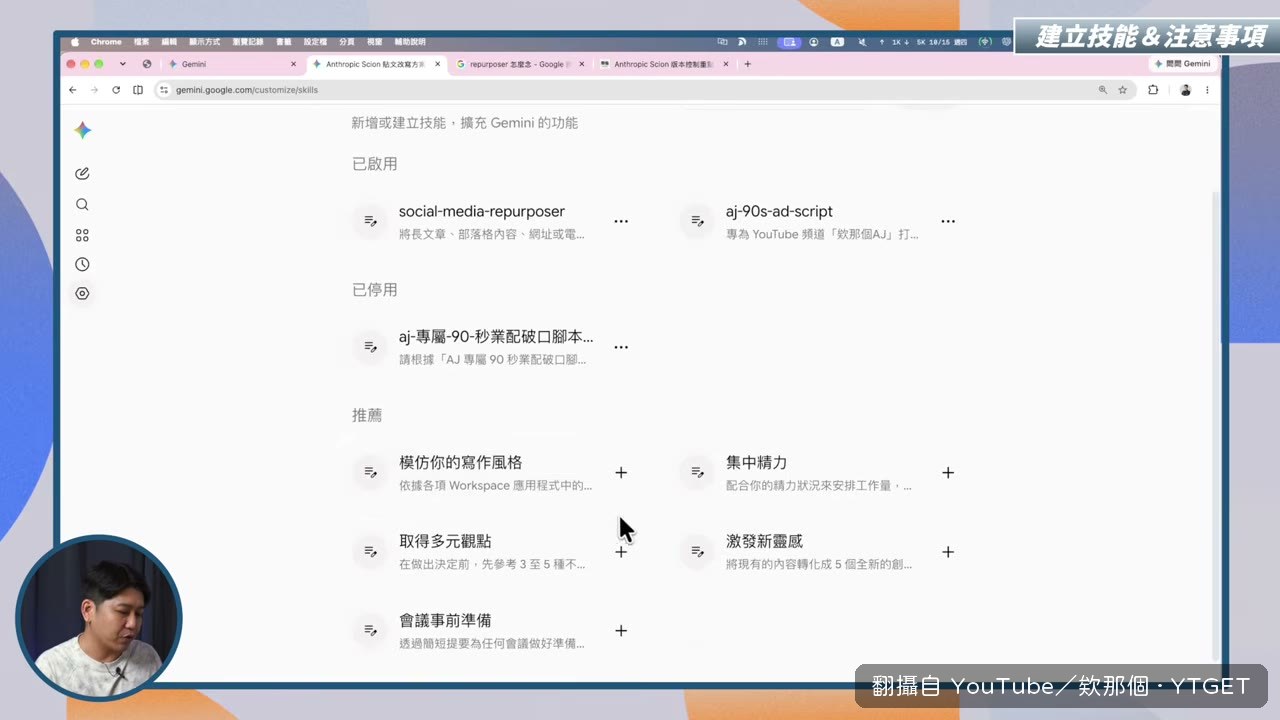Go back with the browser back arrow

[x=72, y=90]
